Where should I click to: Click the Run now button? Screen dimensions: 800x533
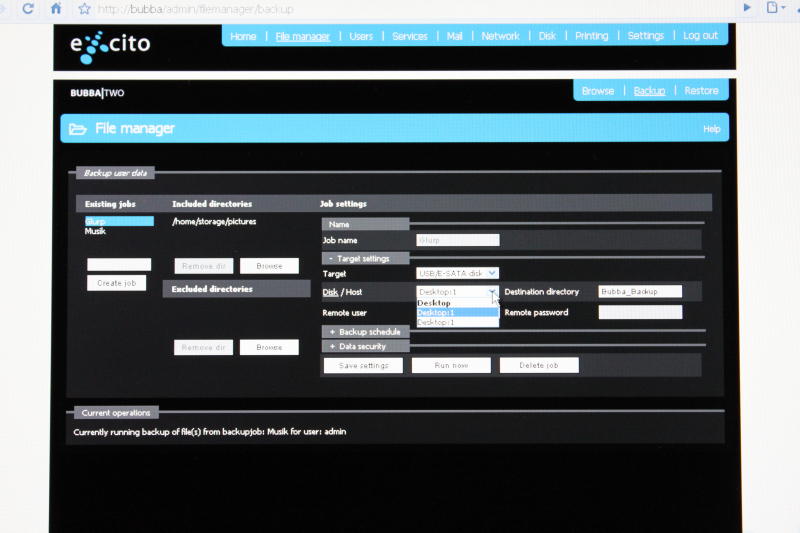point(451,365)
